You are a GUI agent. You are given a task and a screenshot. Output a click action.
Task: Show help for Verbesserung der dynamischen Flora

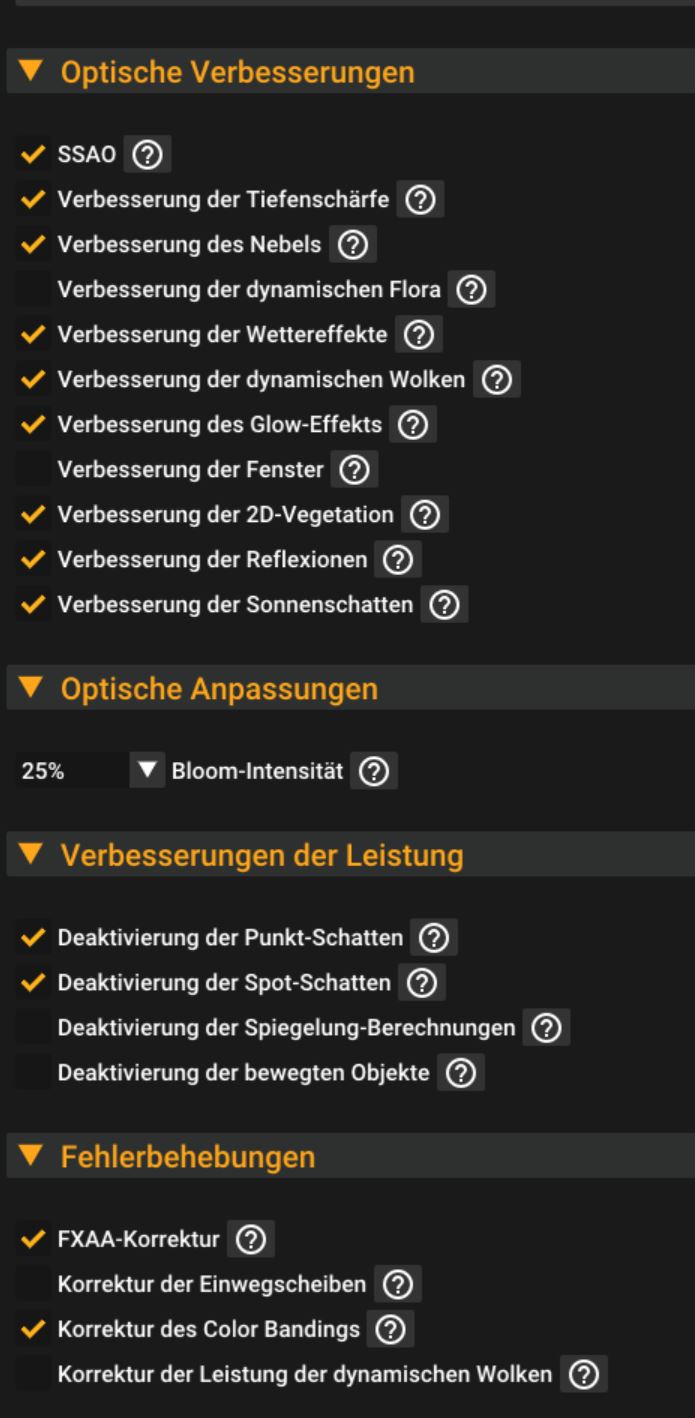point(472,290)
